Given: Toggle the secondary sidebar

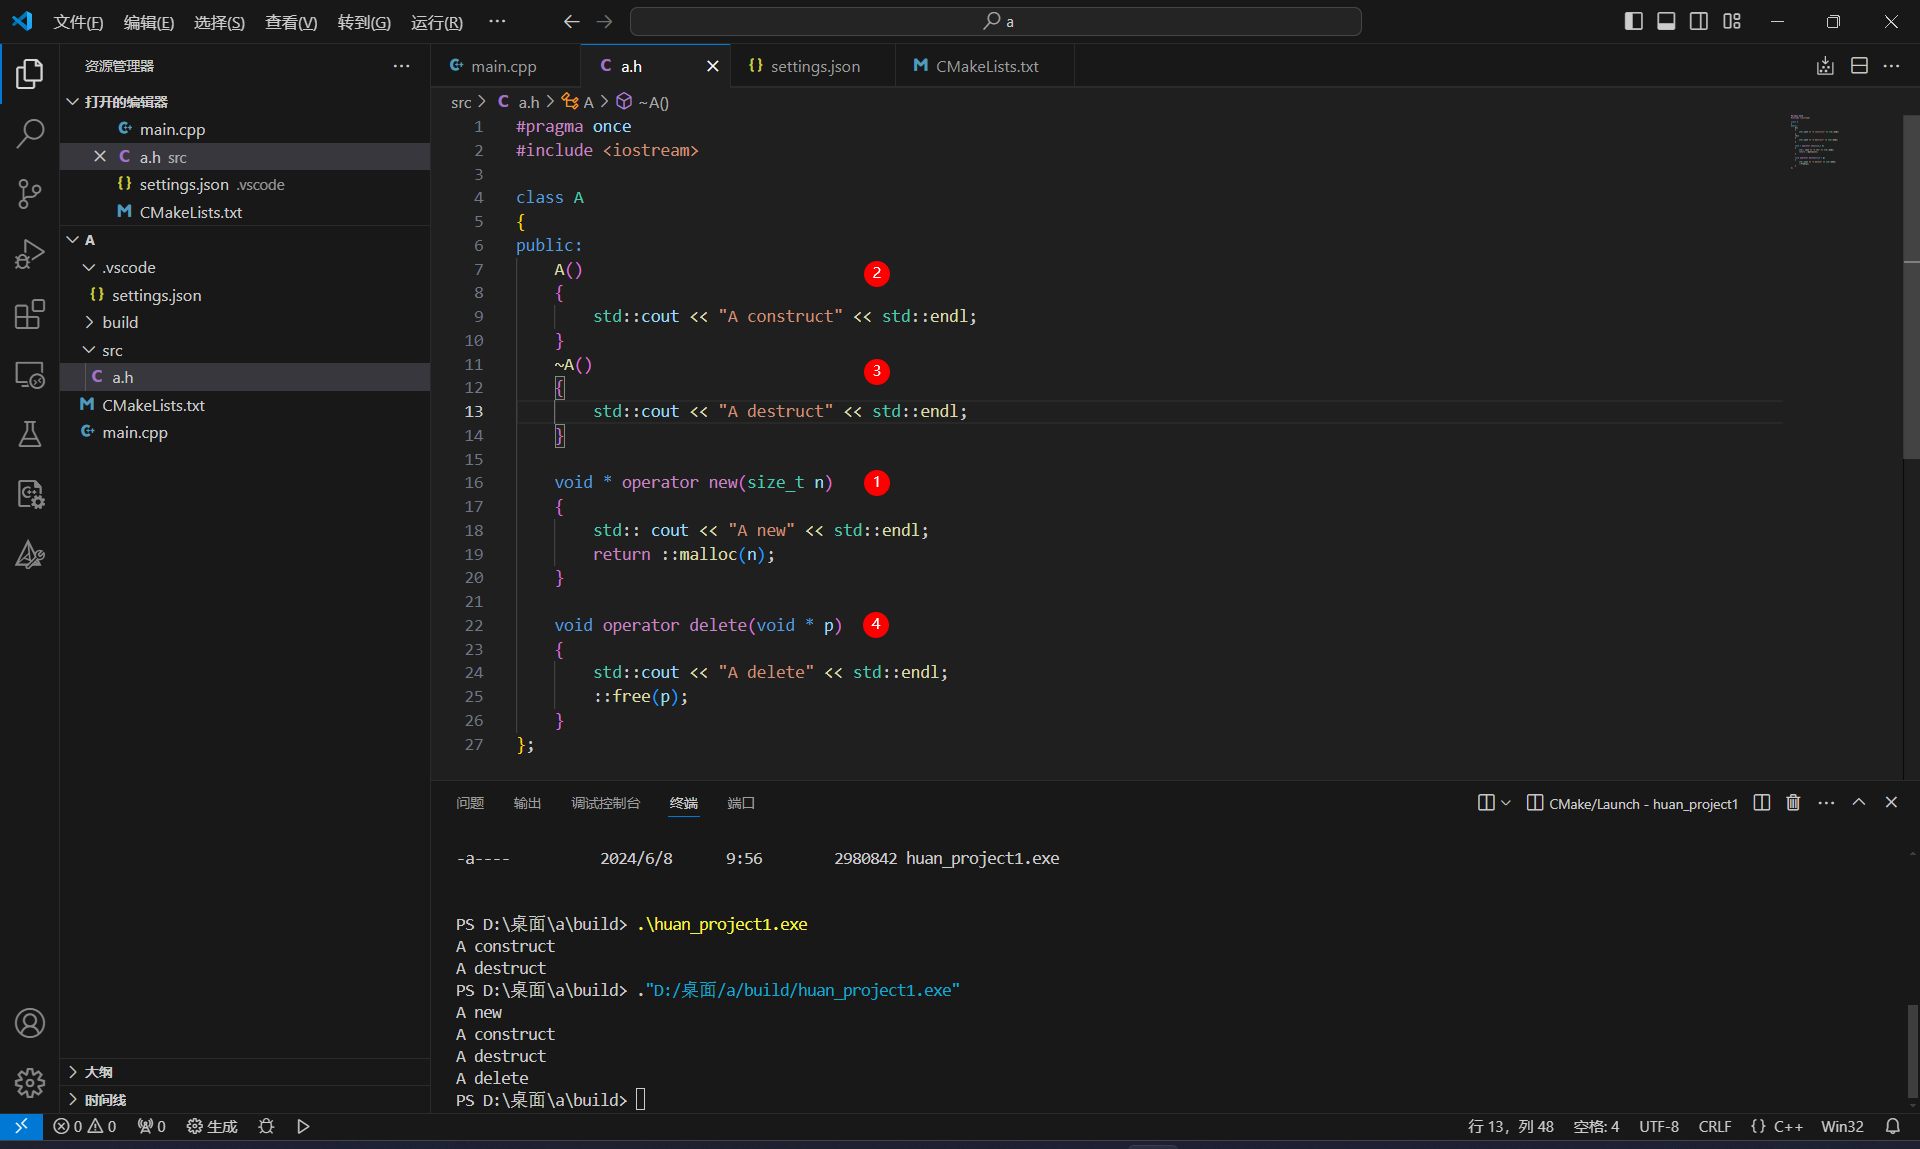Looking at the screenshot, I should pyautogui.click(x=1698, y=20).
